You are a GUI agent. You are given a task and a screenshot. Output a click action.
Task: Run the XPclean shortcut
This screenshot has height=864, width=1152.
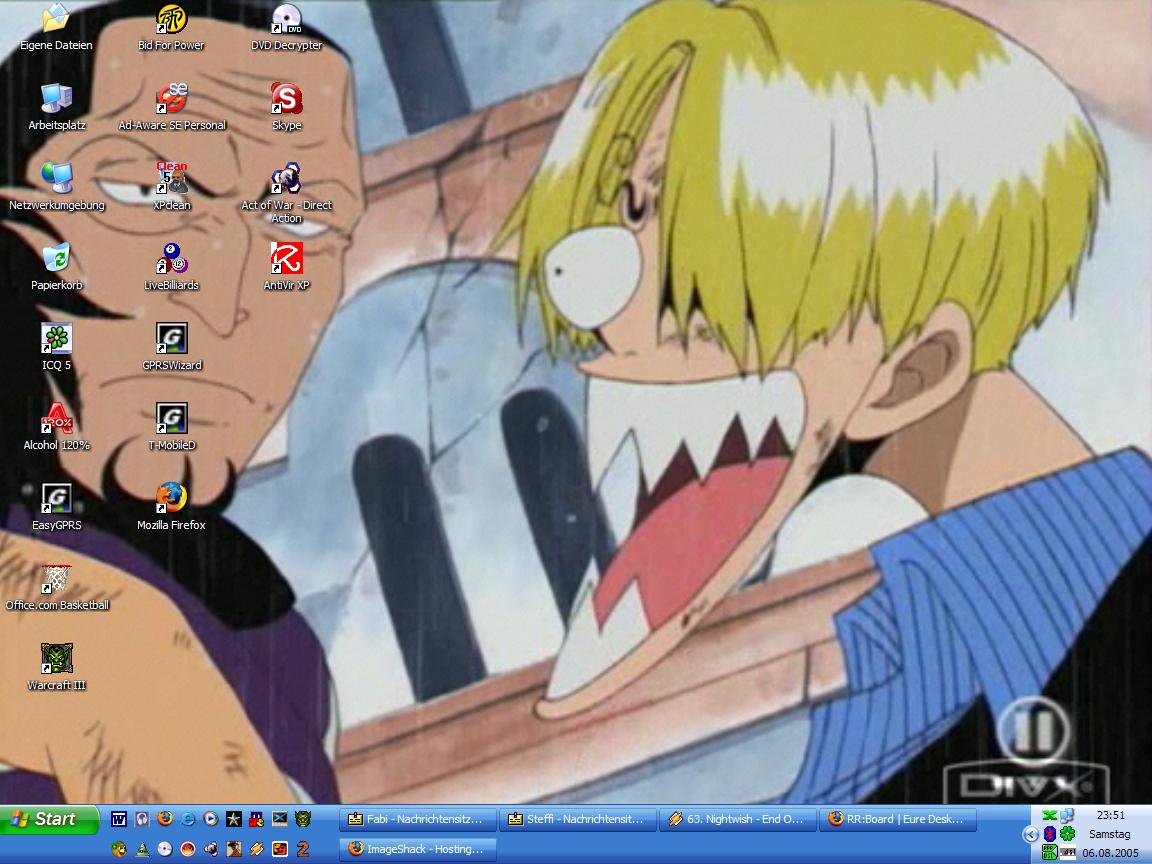coord(171,187)
